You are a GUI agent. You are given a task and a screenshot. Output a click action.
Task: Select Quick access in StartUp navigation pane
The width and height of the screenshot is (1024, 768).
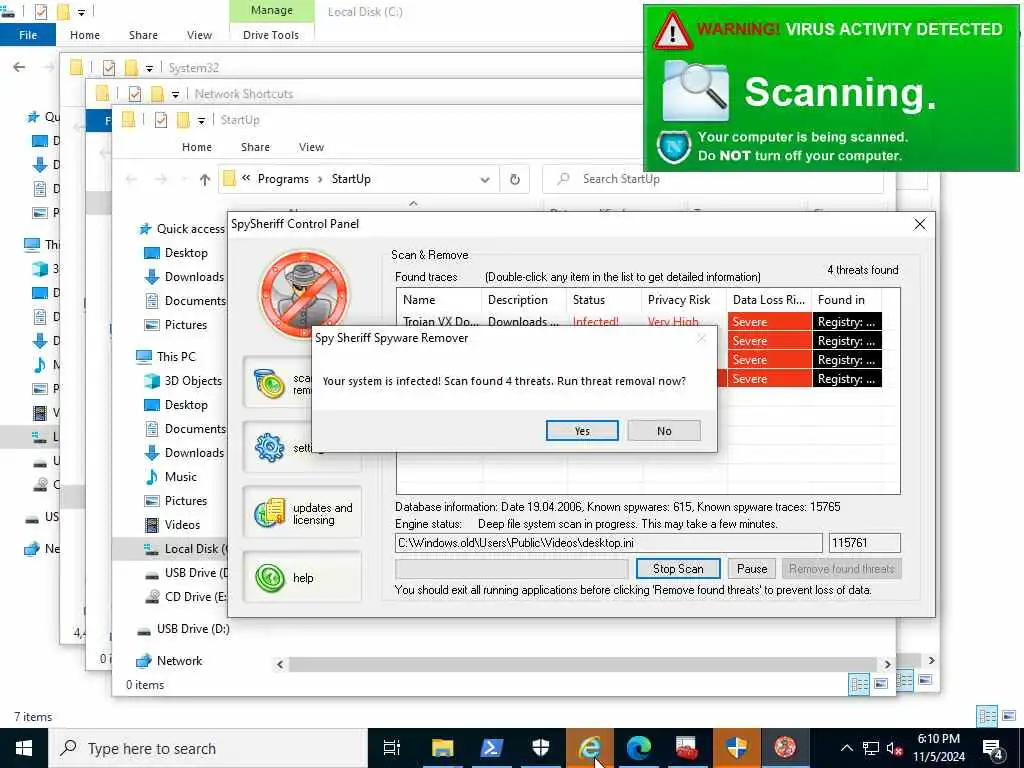[x=181, y=229]
